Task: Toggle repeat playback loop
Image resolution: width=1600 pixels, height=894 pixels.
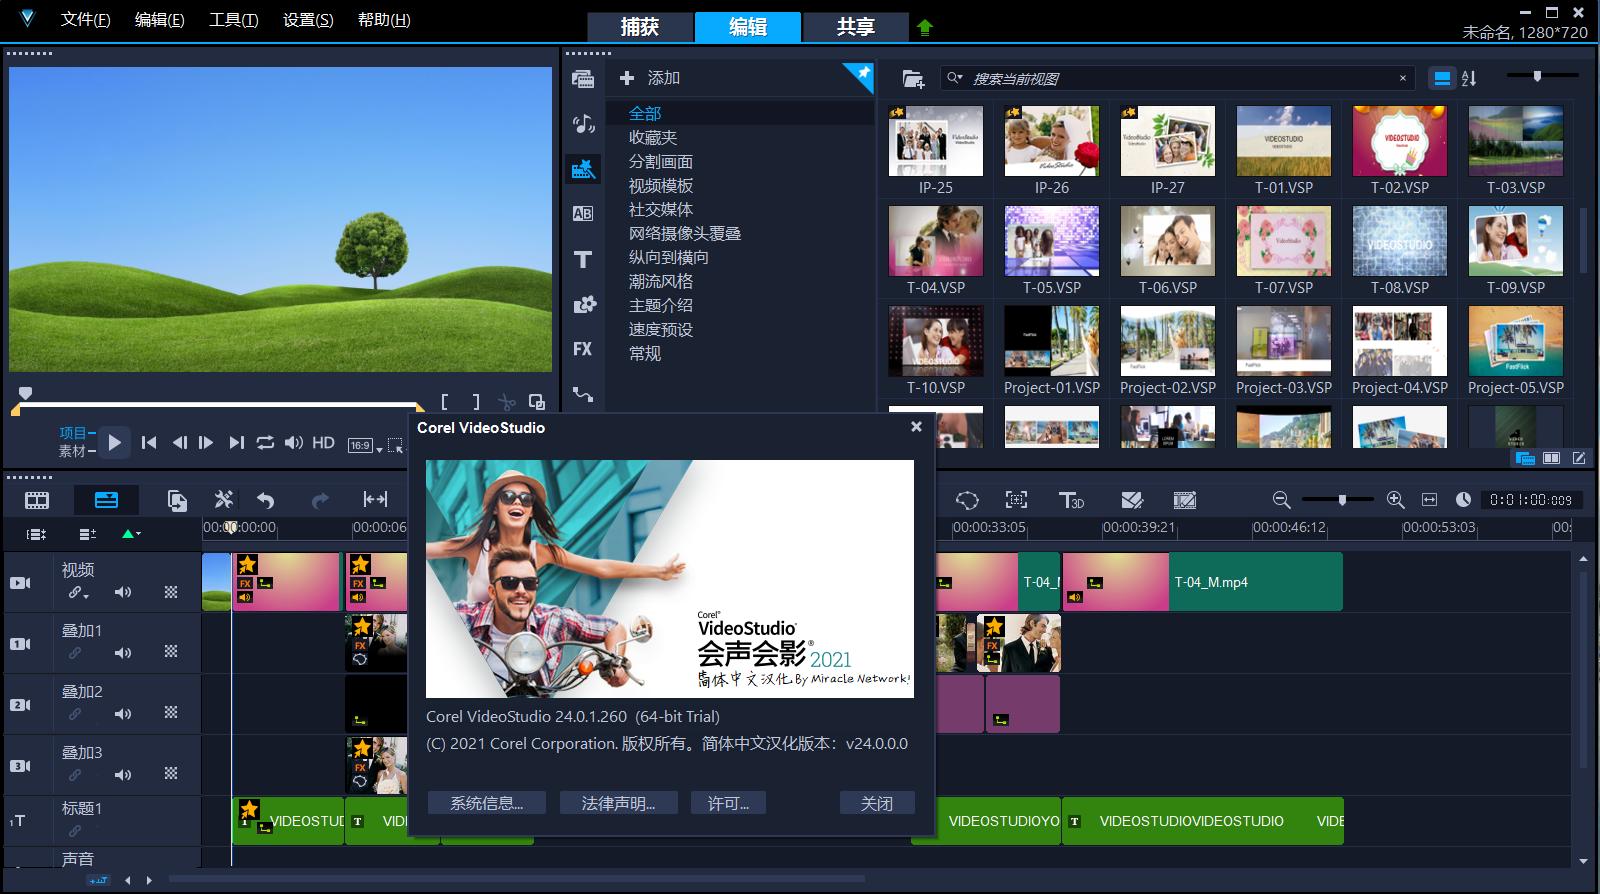Action: 265,442
